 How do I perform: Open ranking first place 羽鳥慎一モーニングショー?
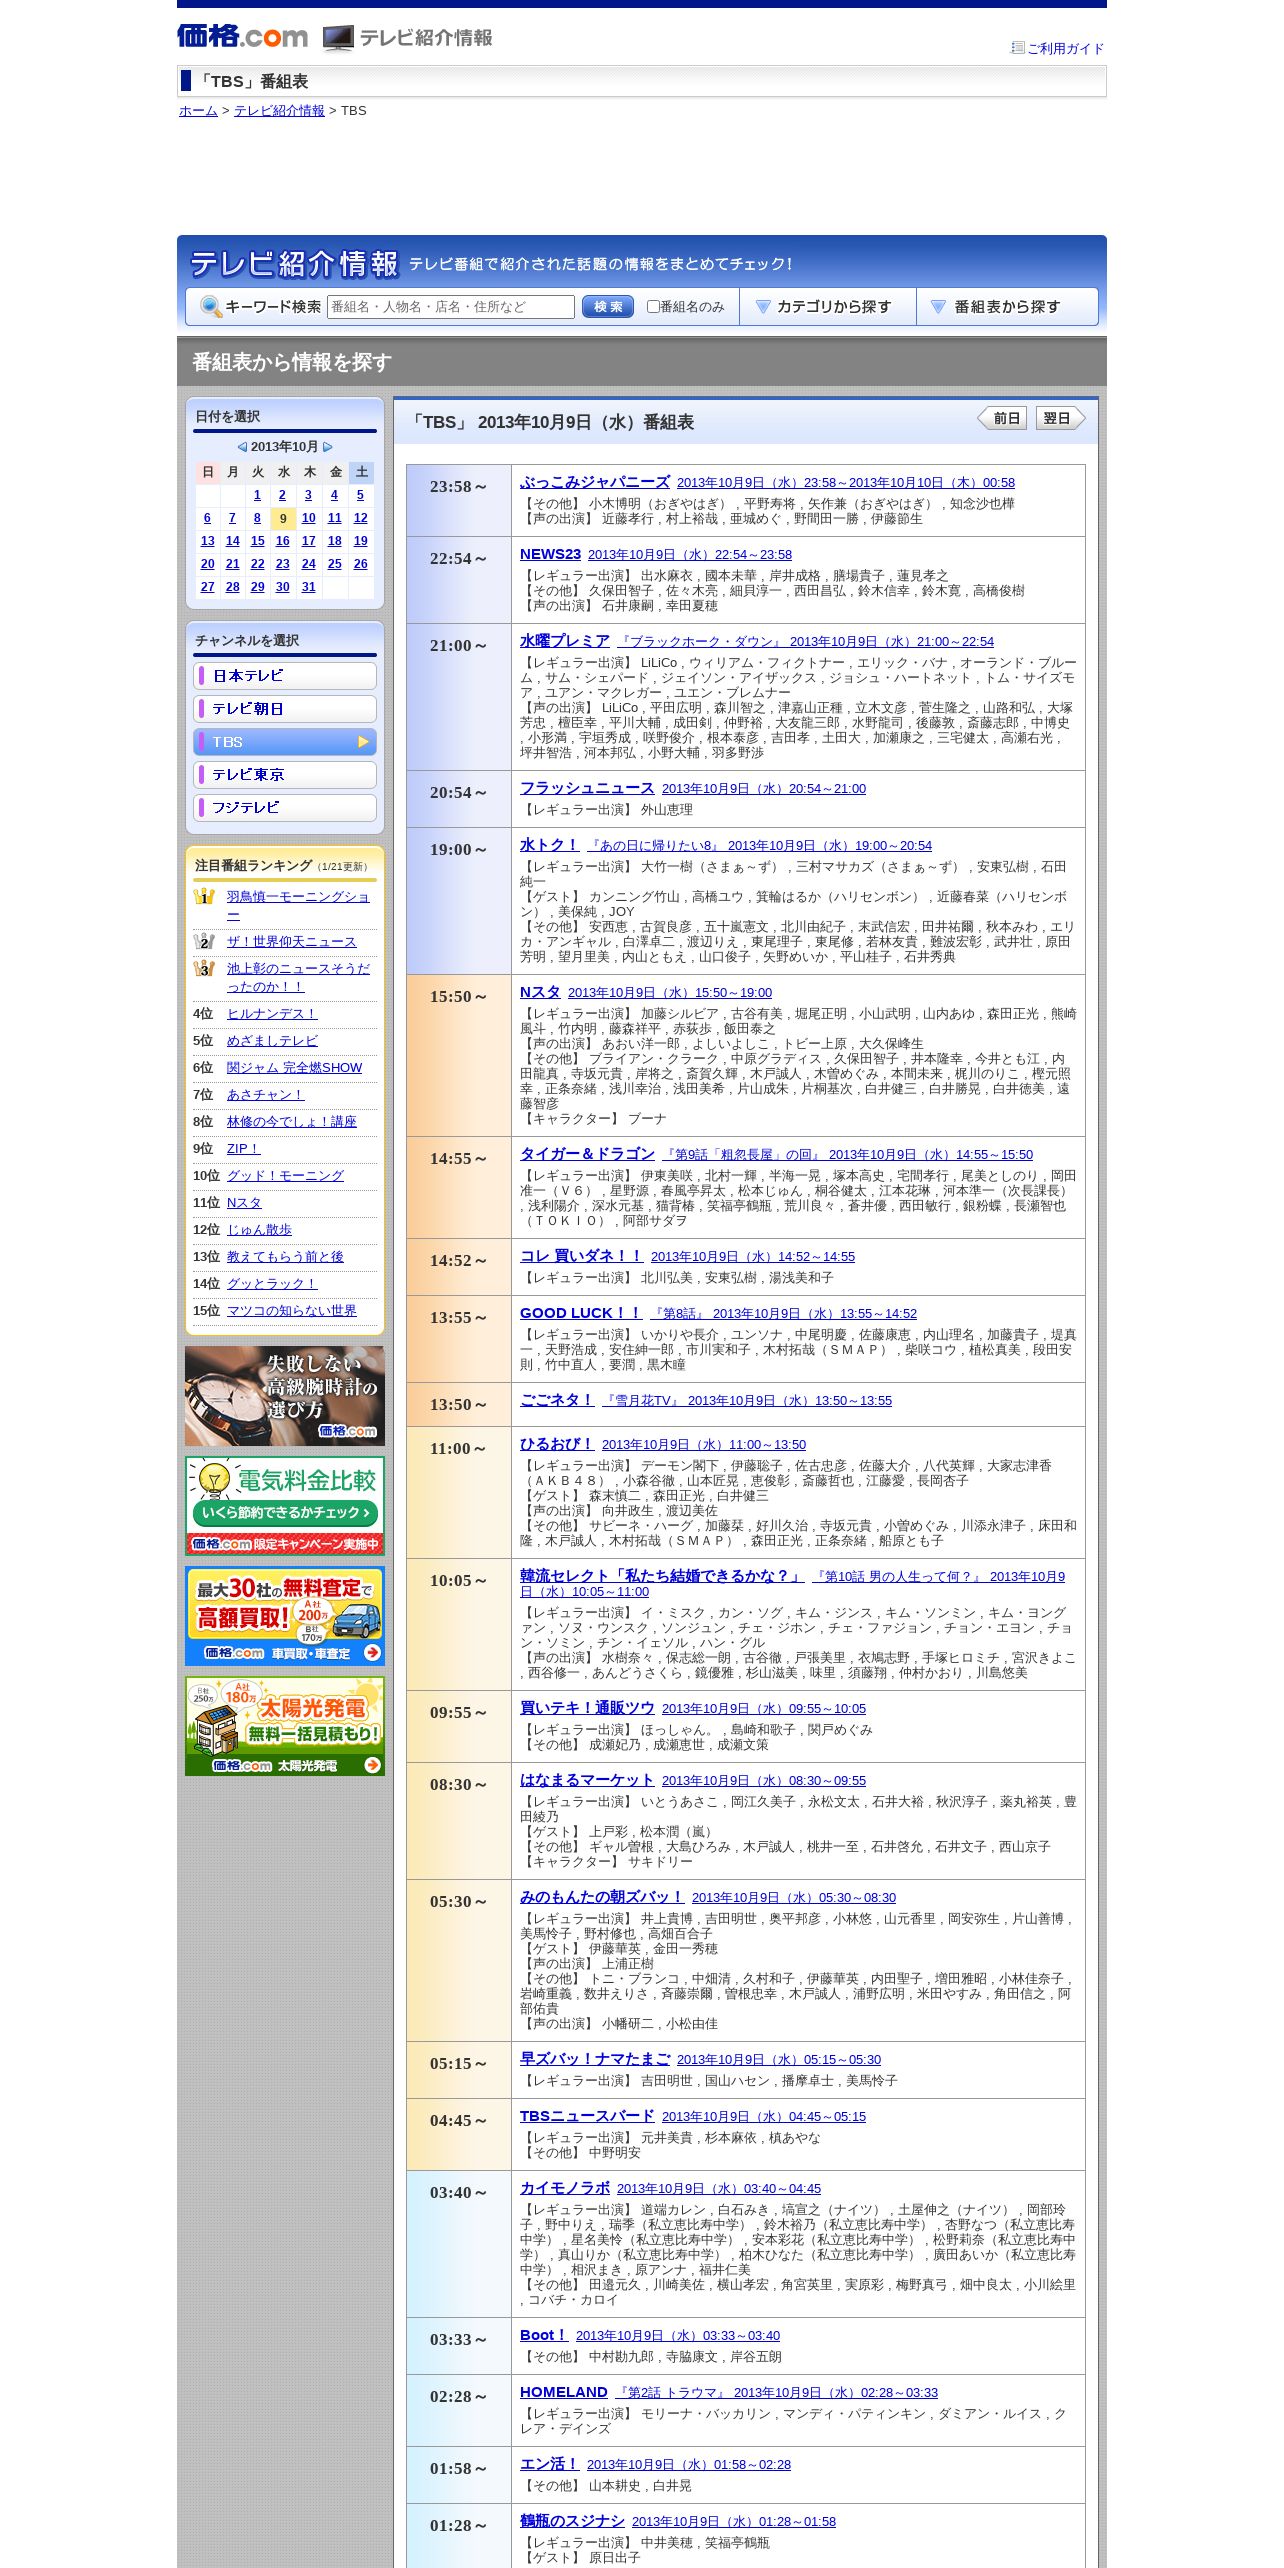(x=298, y=906)
